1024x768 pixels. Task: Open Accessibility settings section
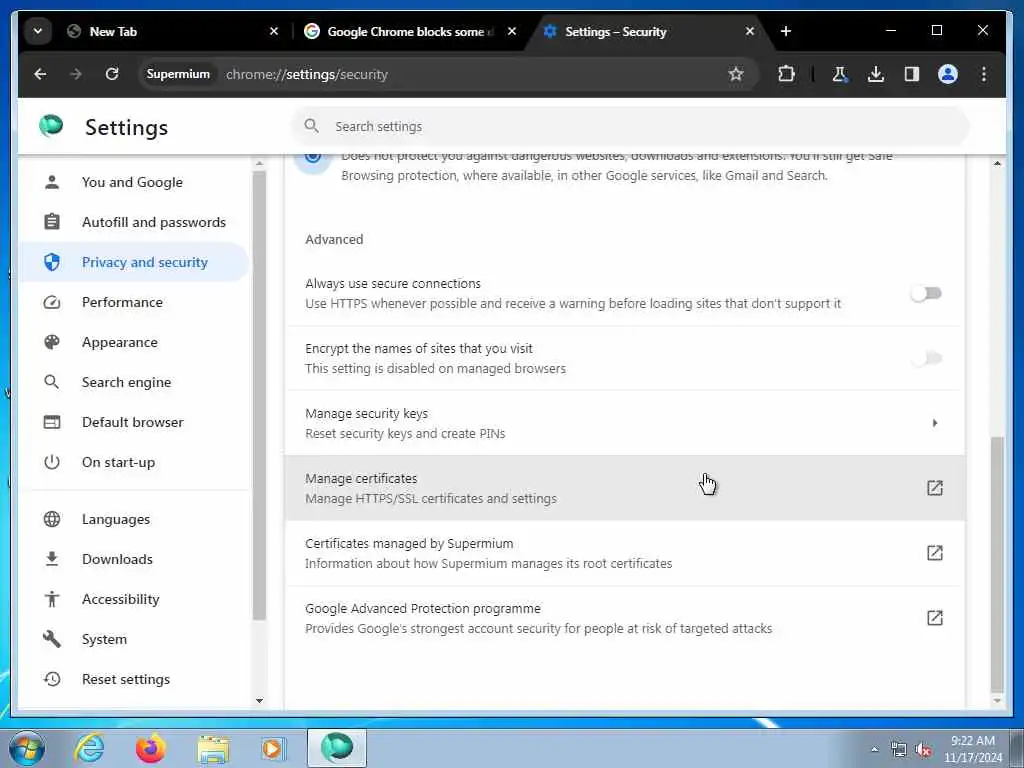coord(133,599)
